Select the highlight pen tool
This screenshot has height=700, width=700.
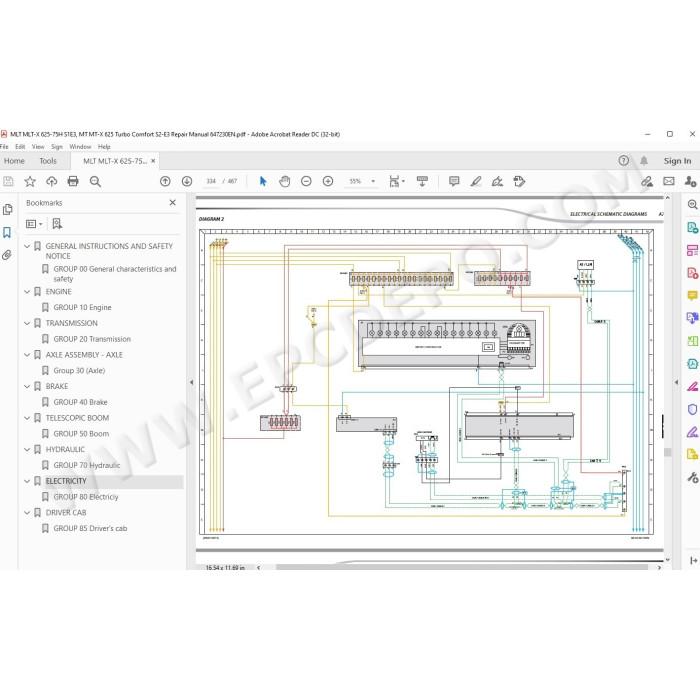476,181
